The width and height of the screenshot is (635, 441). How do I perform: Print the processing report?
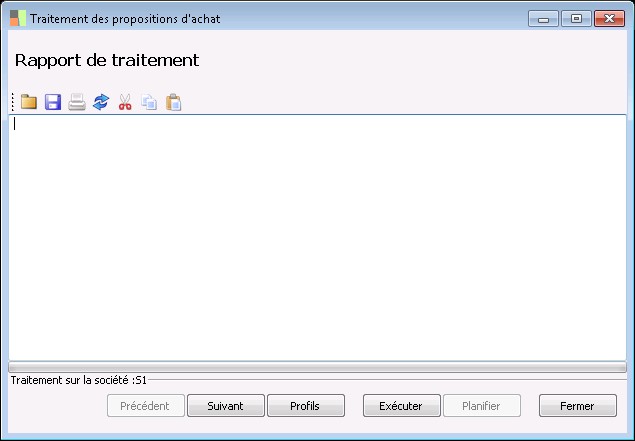(77, 102)
